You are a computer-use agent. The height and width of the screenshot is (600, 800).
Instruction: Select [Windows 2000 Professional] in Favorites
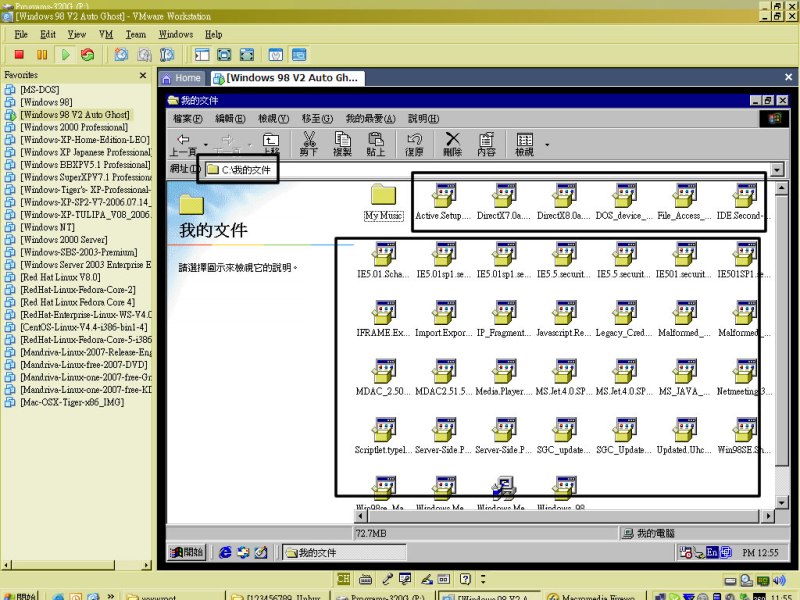74,127
